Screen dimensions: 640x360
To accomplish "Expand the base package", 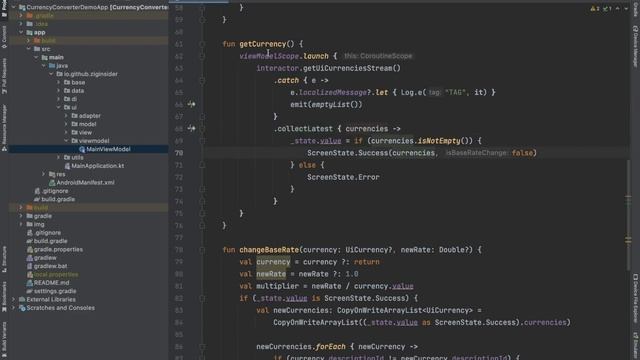I will coord(58,82).
